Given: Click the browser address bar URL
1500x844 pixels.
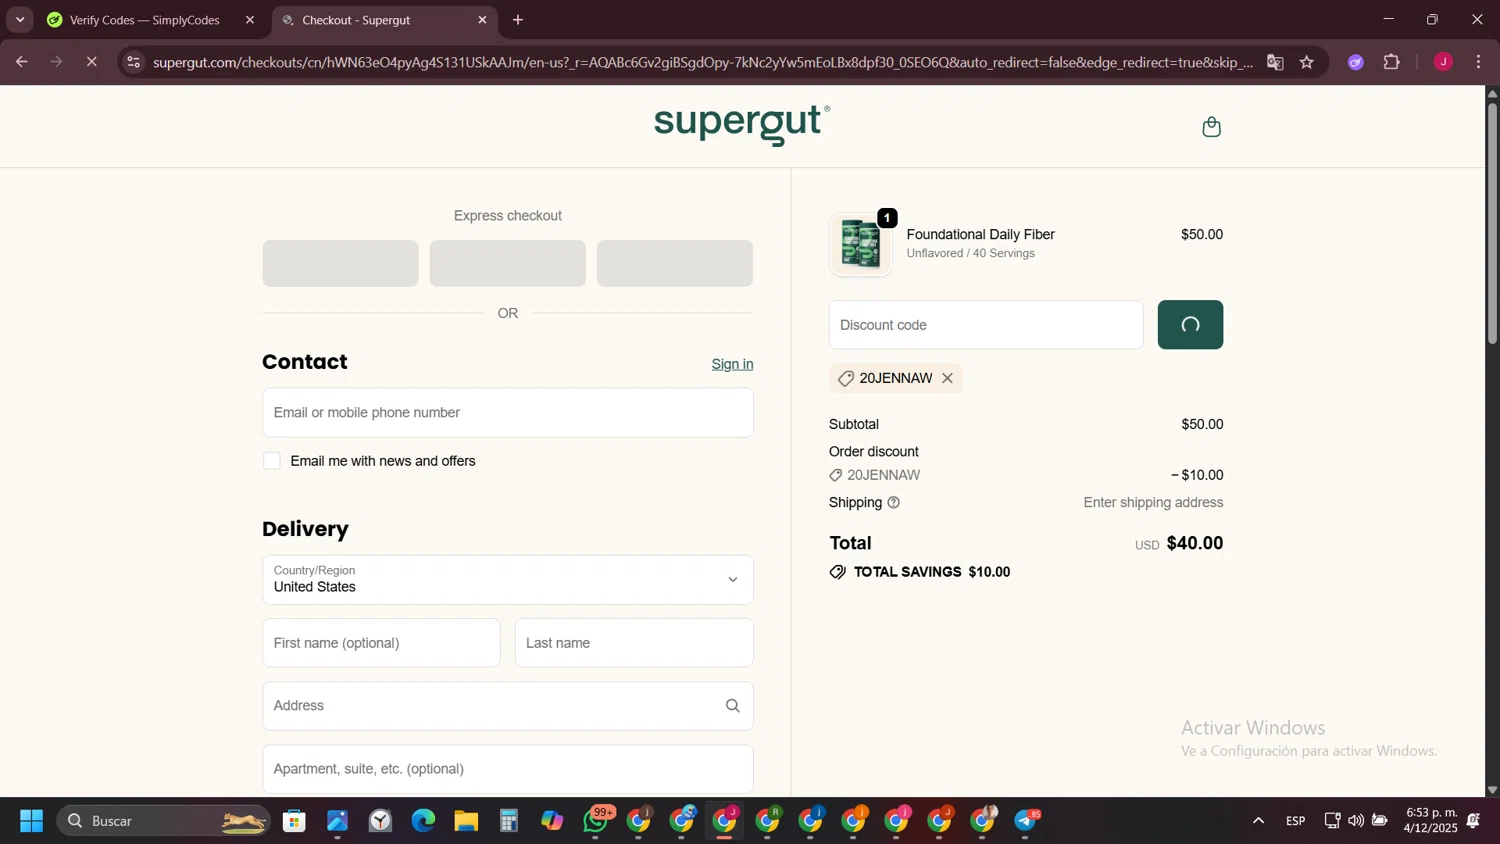Looking at the screenshot, I should pyautogui.click(x=703, y=62).
